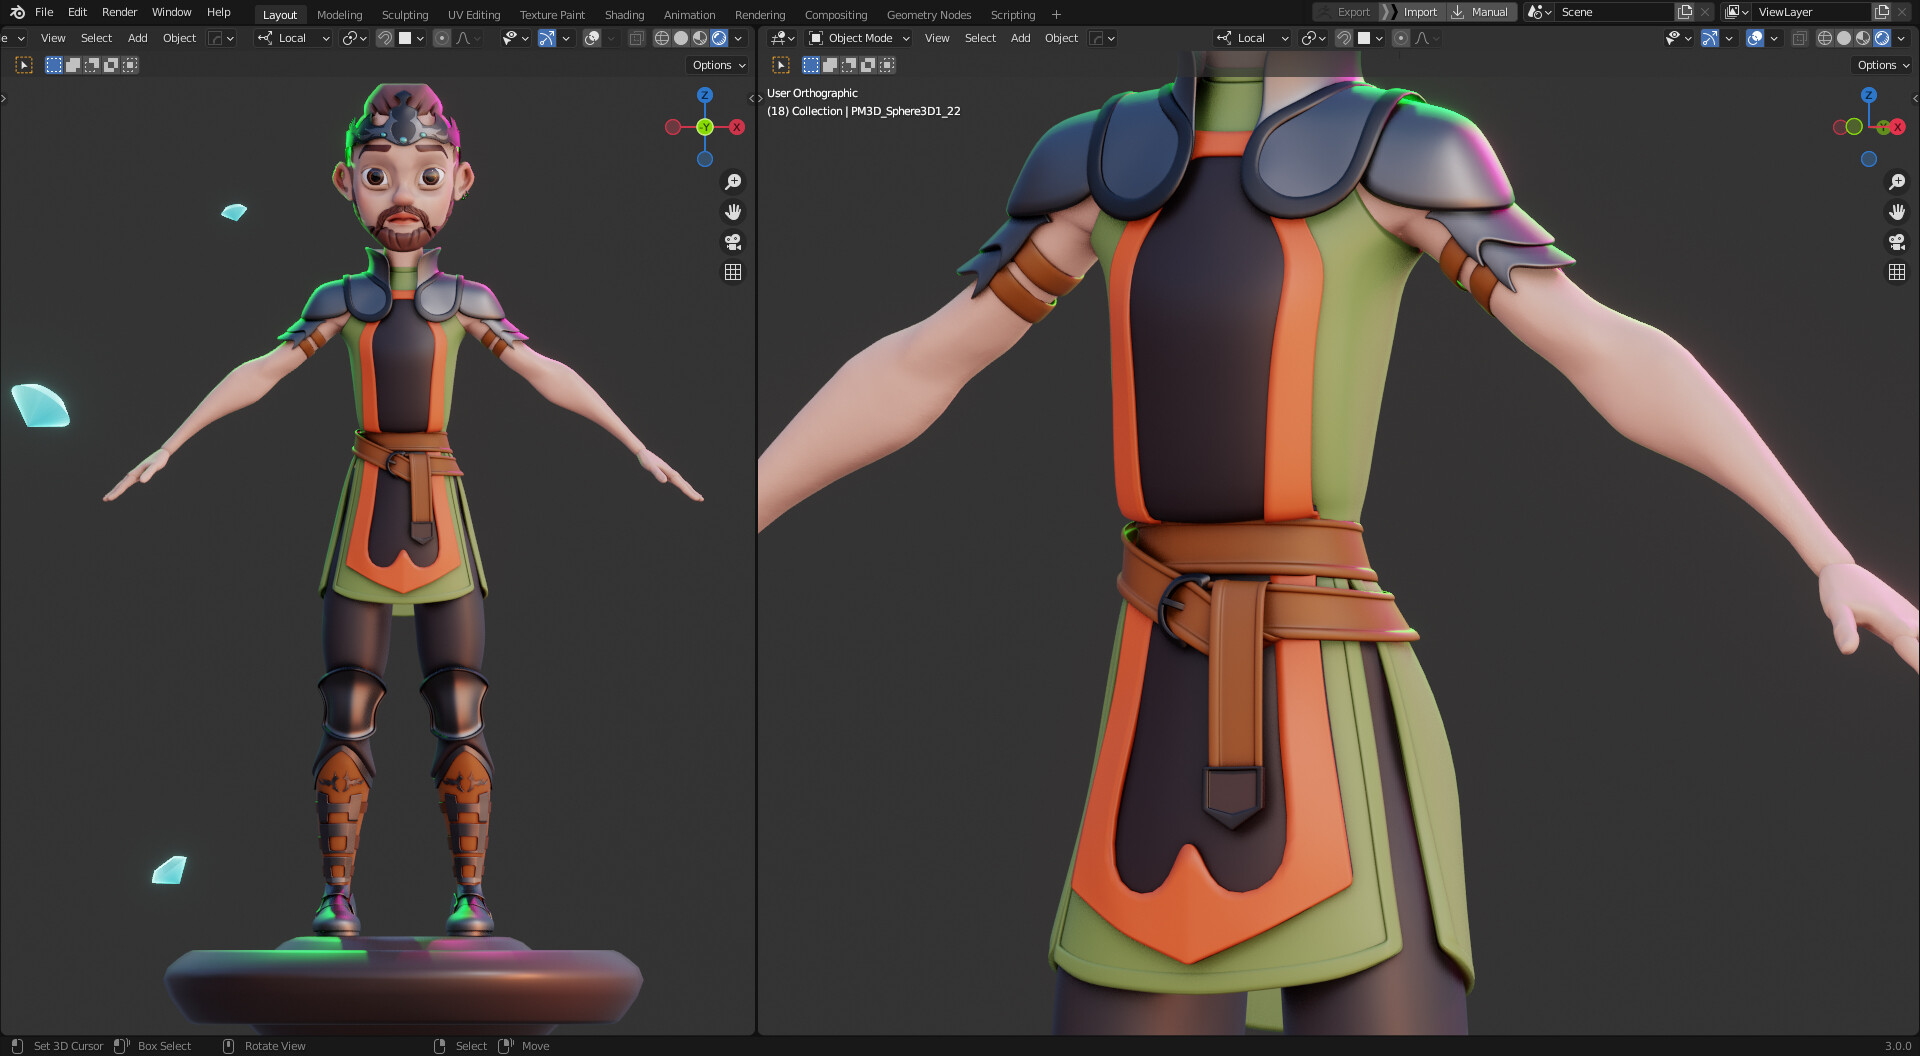Switch to the Sculpting workspace tab
This screenshot has width=1920, height=1056.
404,14
